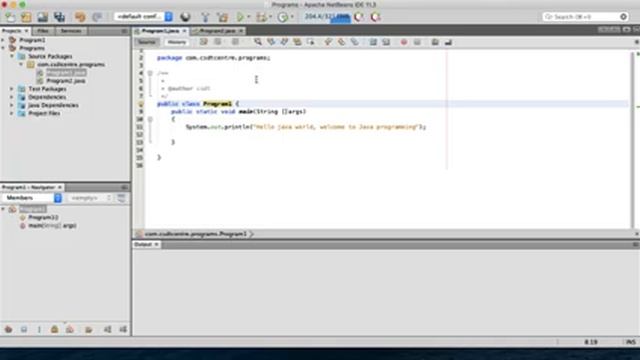Click the Save All toolbar icon
Viewport: 640px width, 360px height.
[60, 17]
